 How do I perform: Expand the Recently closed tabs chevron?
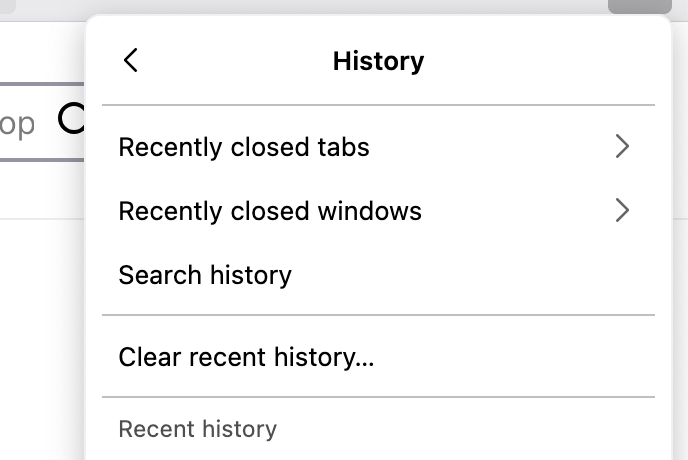pos(622,146)
